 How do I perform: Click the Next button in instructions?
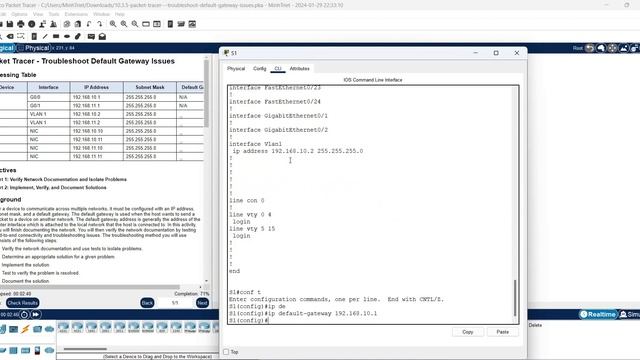202,303
